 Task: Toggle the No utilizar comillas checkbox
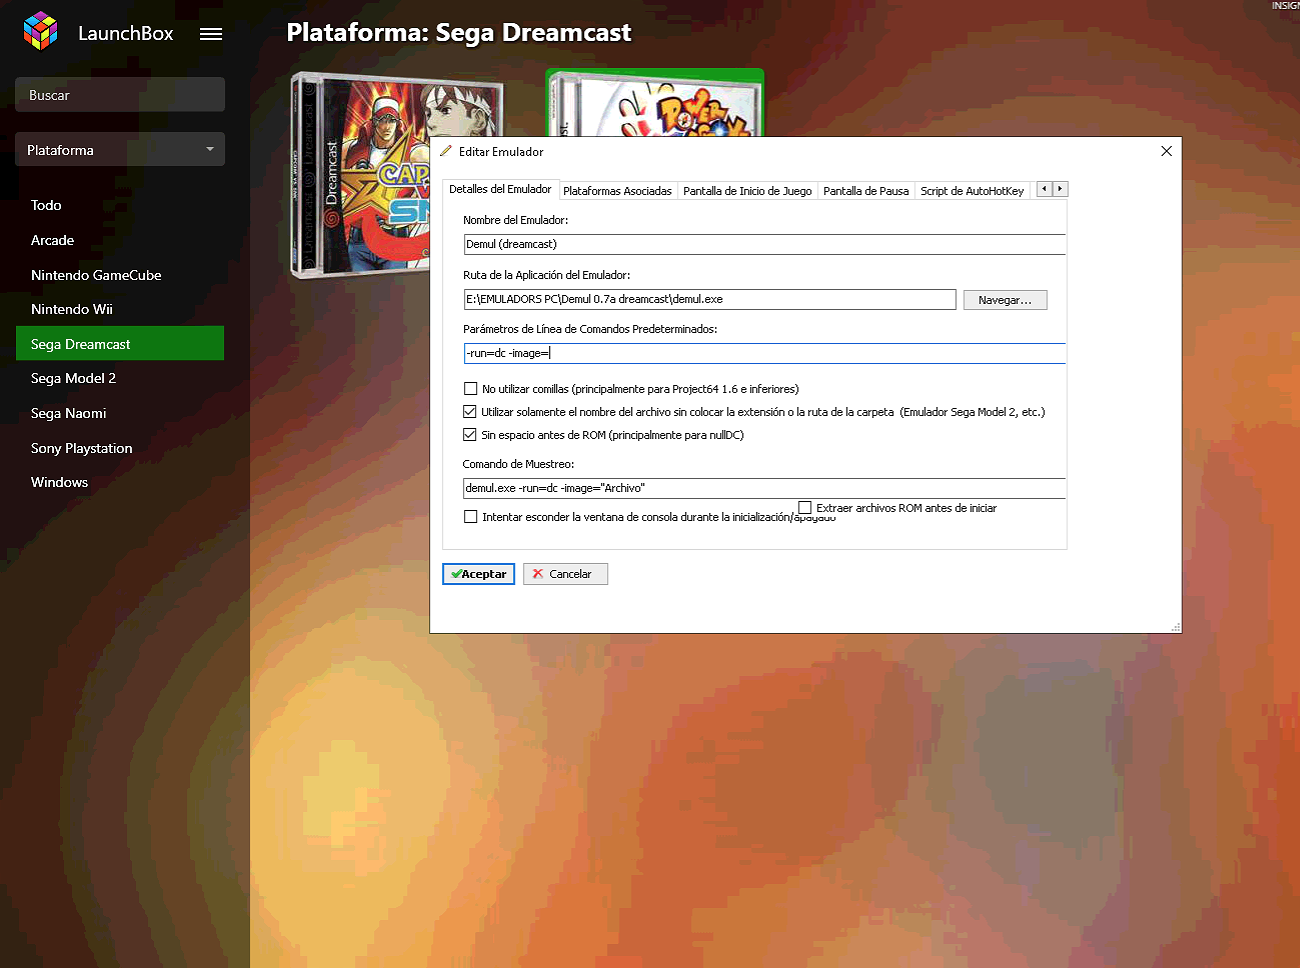point(471,389)
